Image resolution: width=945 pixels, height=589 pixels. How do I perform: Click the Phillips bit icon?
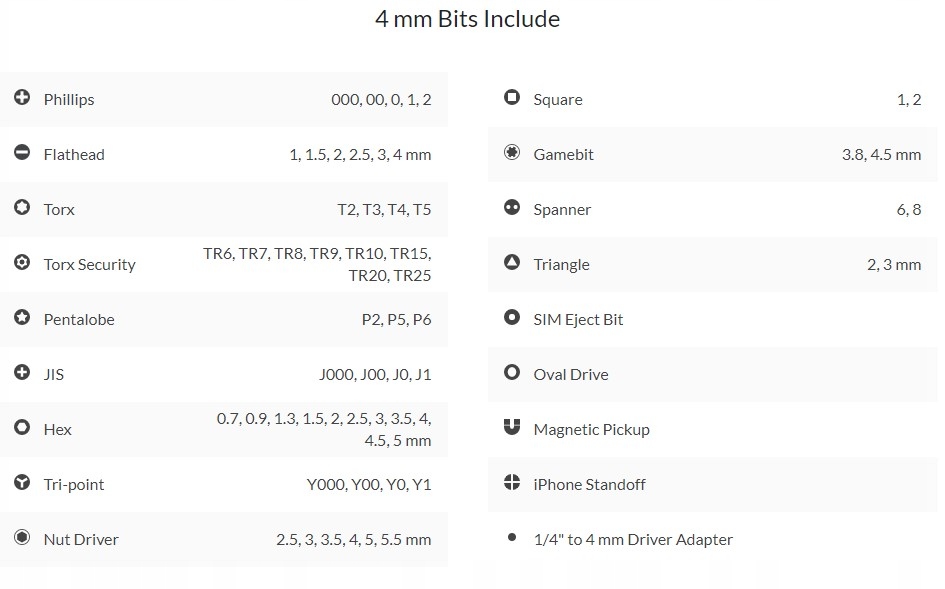coord(22,98)
